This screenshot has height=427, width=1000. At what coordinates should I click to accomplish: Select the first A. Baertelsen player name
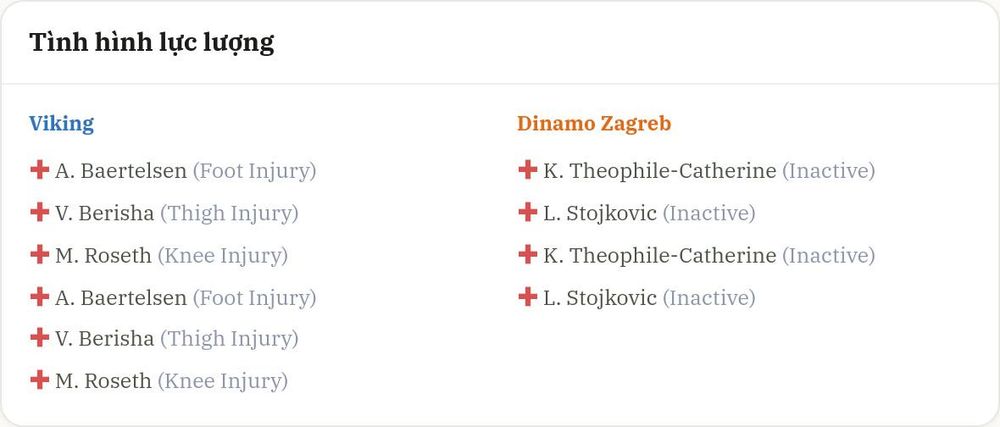(x=121, y=171)
